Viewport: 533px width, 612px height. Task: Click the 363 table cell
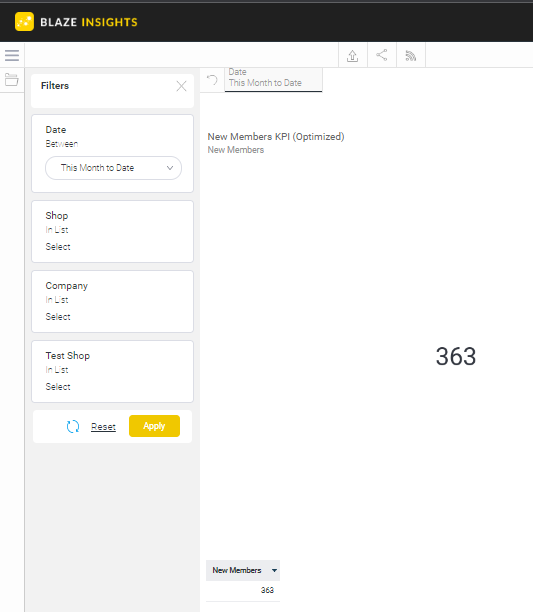click(x=267, y=590)
